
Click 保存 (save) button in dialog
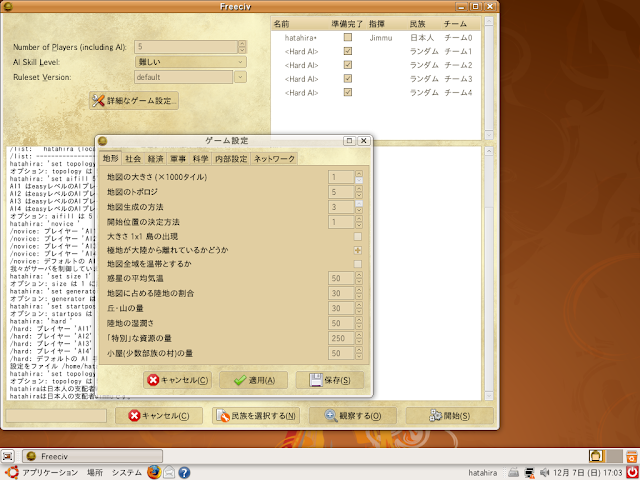pos(330,380)
